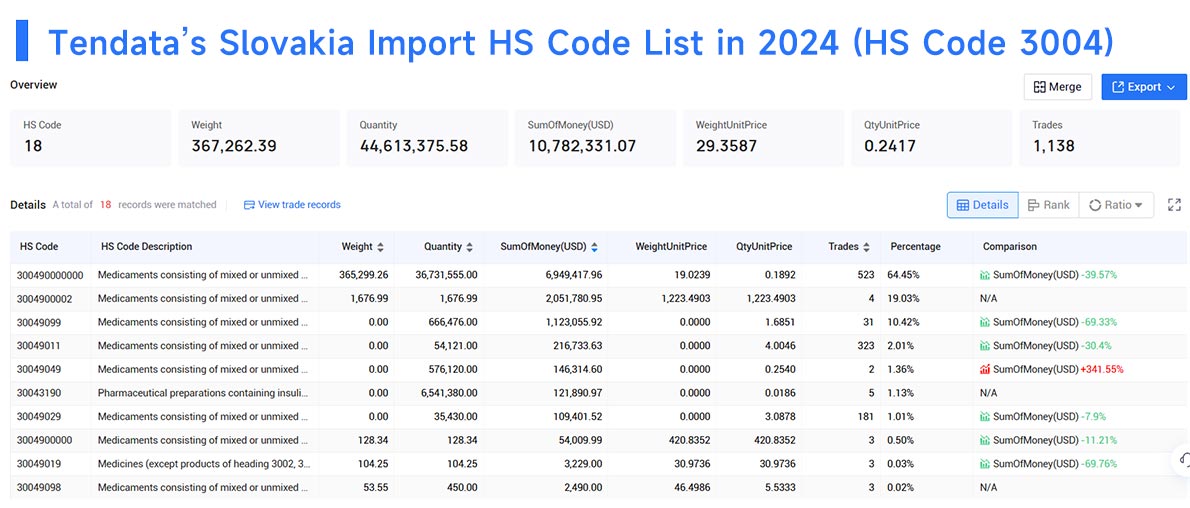Screen dimensions: 1190x508
Task: Select HS Code 30043190 cell
Action: point(39,393)
